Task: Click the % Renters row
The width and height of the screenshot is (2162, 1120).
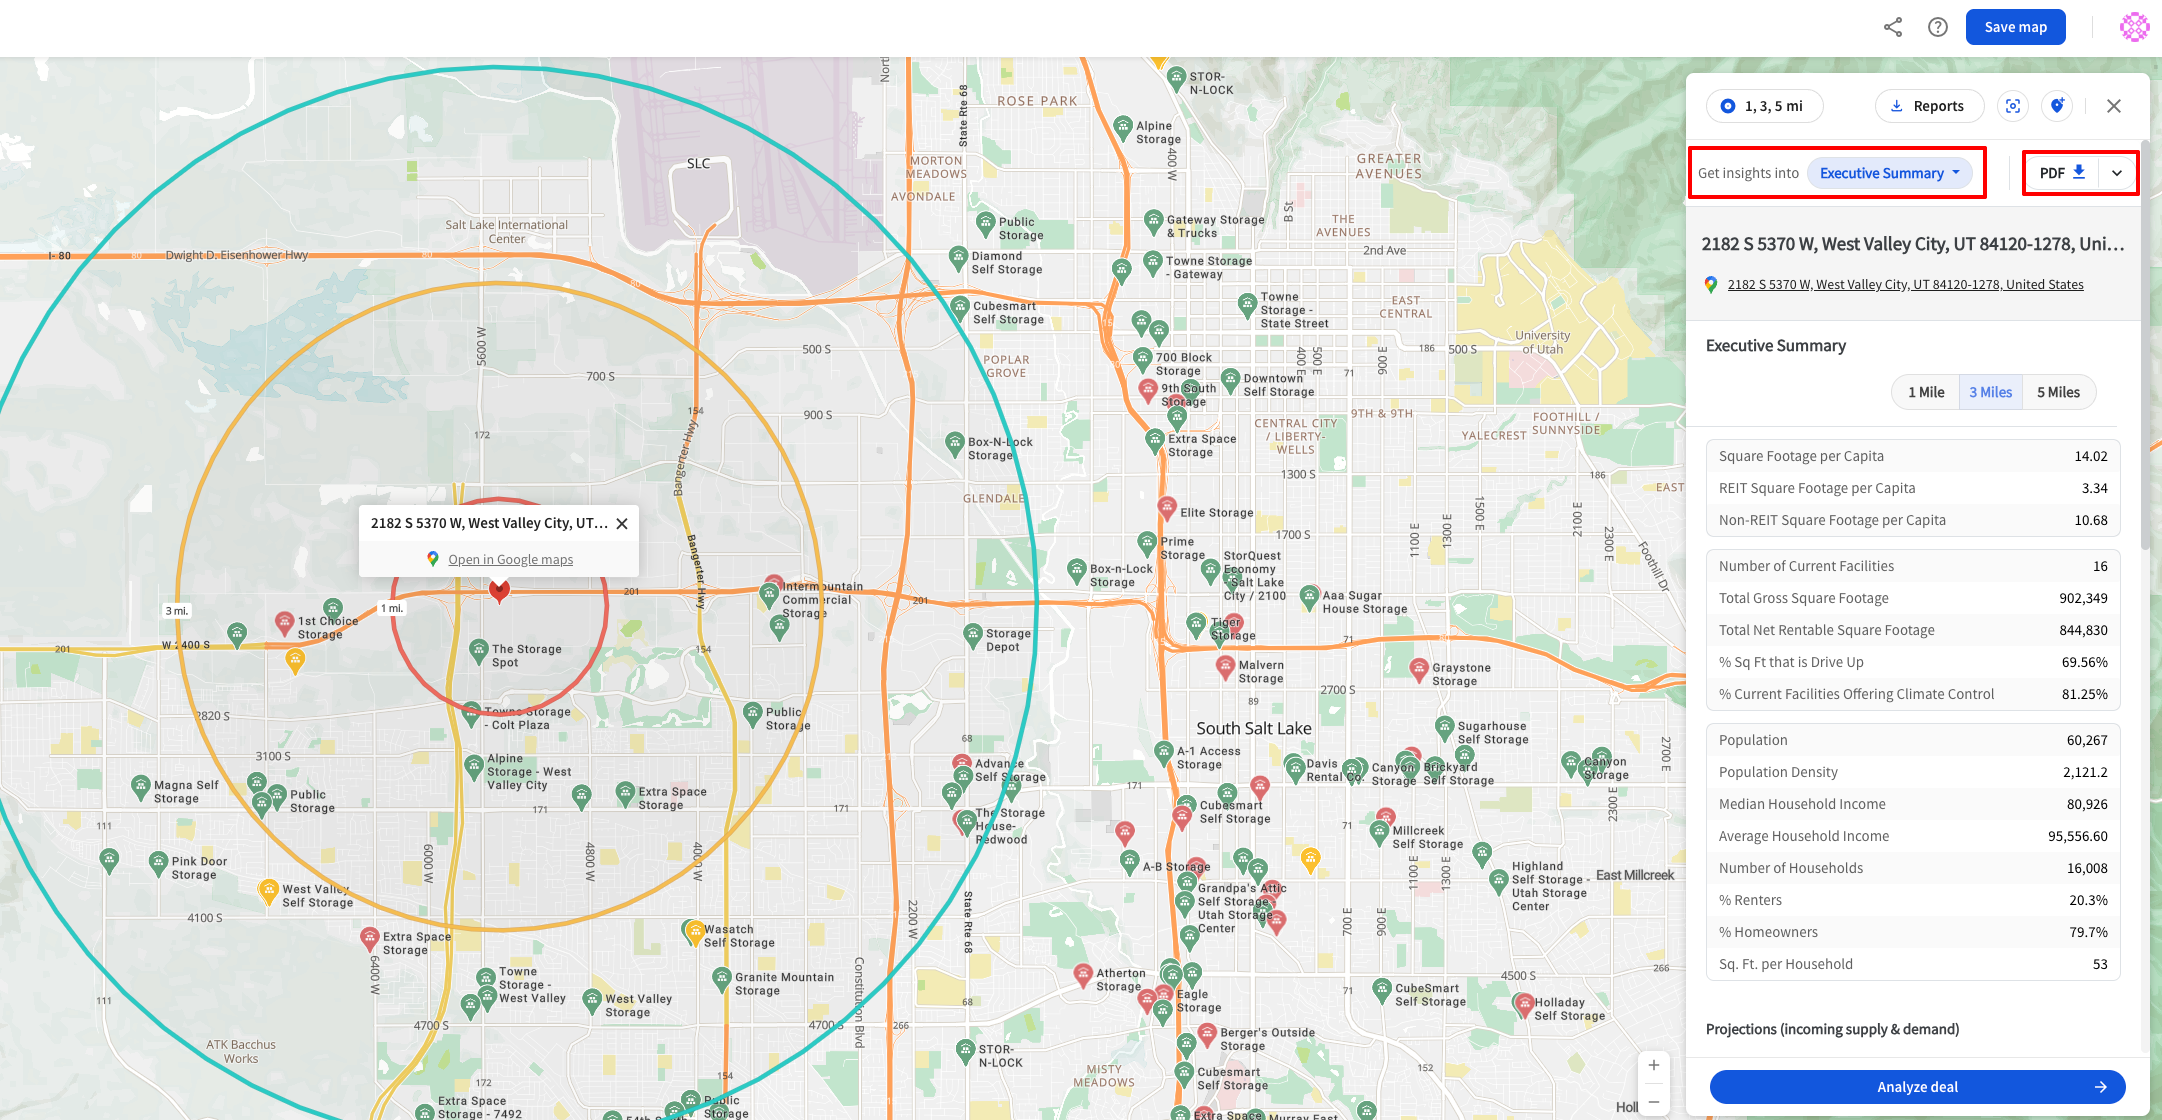Action: tap(1912, 900)
